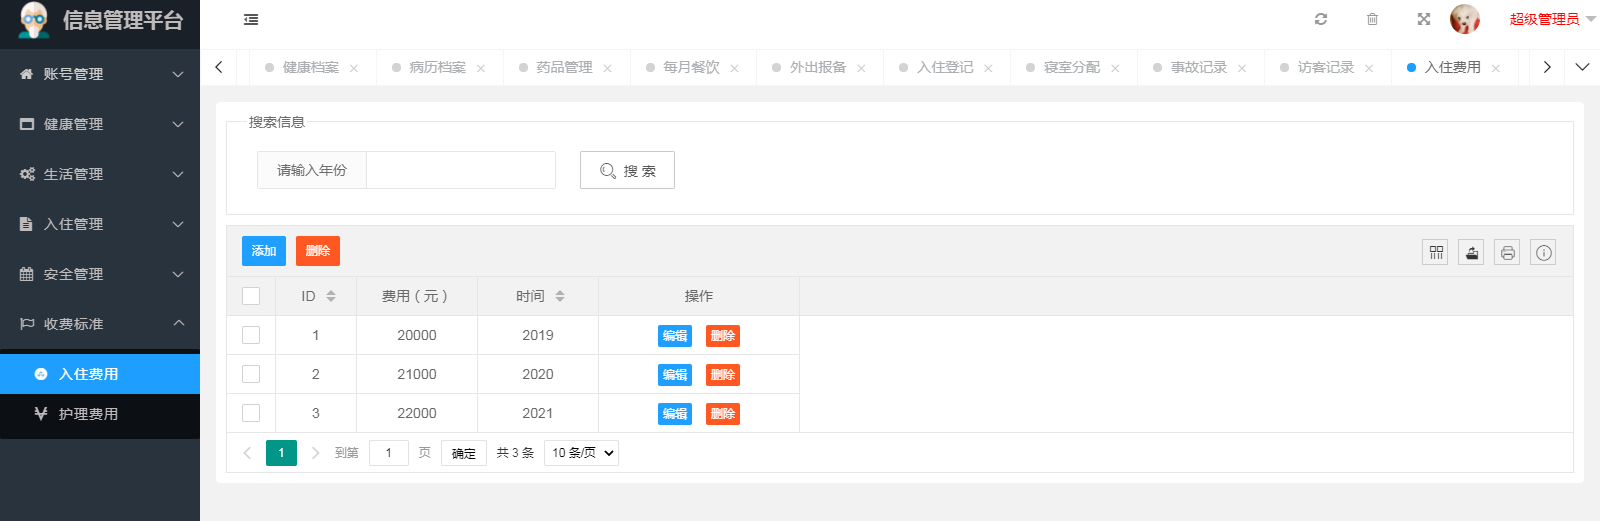Focus the 请输入年份 year input field

pos(461,170)
